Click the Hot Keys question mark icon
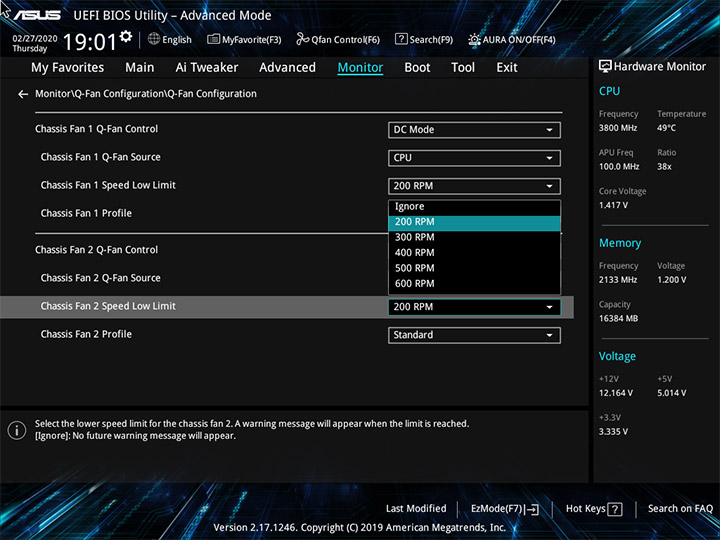Viewport: 720px width, 540px height. tap(615, 509)
